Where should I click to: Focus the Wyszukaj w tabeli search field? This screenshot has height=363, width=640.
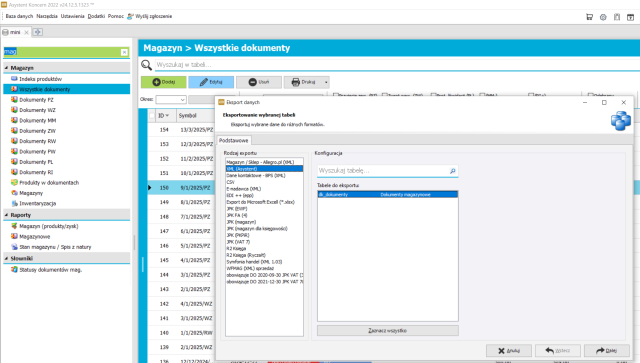pos(396,65)
